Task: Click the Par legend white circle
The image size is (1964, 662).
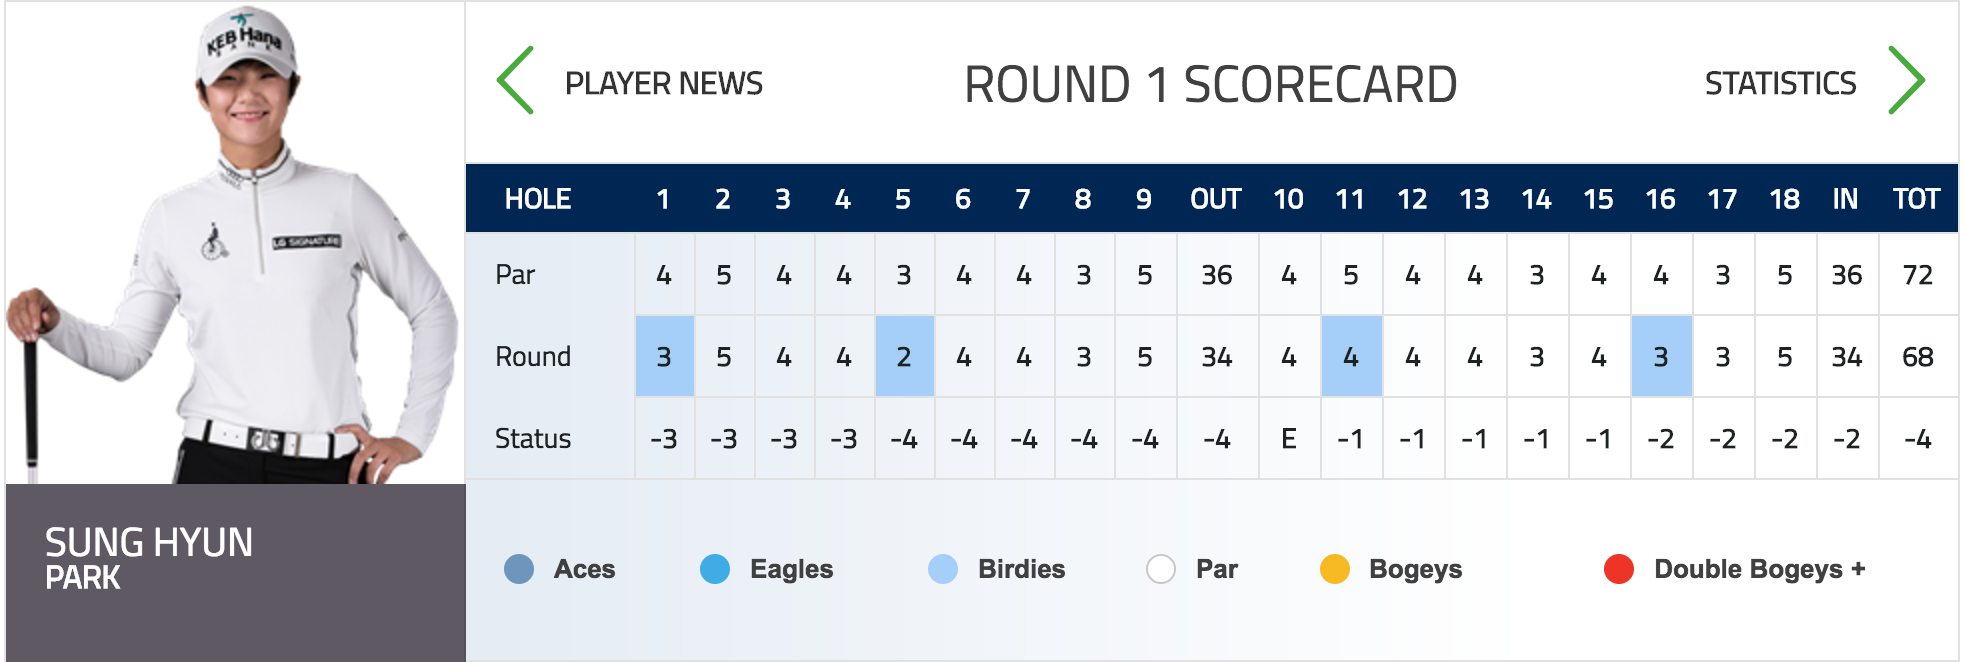Action: [1161, 569]
